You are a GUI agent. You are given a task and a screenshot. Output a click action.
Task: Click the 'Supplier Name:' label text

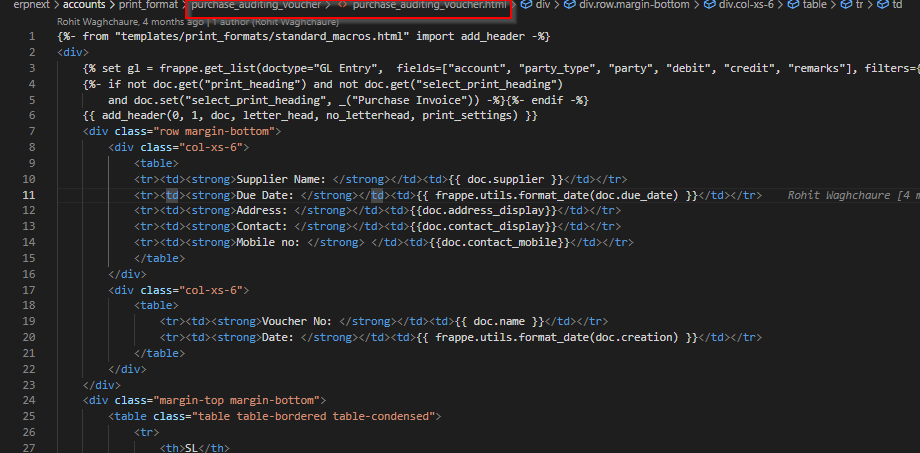281,179
